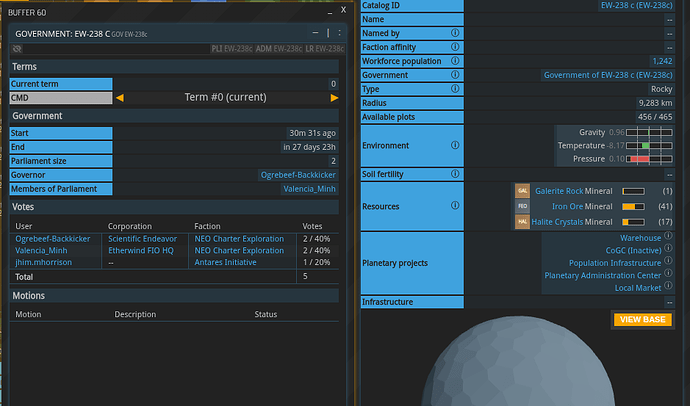Screen dimensions: 690x406
Task: Open Galerite Rock resource link
Action: click(x=559, y=191)
